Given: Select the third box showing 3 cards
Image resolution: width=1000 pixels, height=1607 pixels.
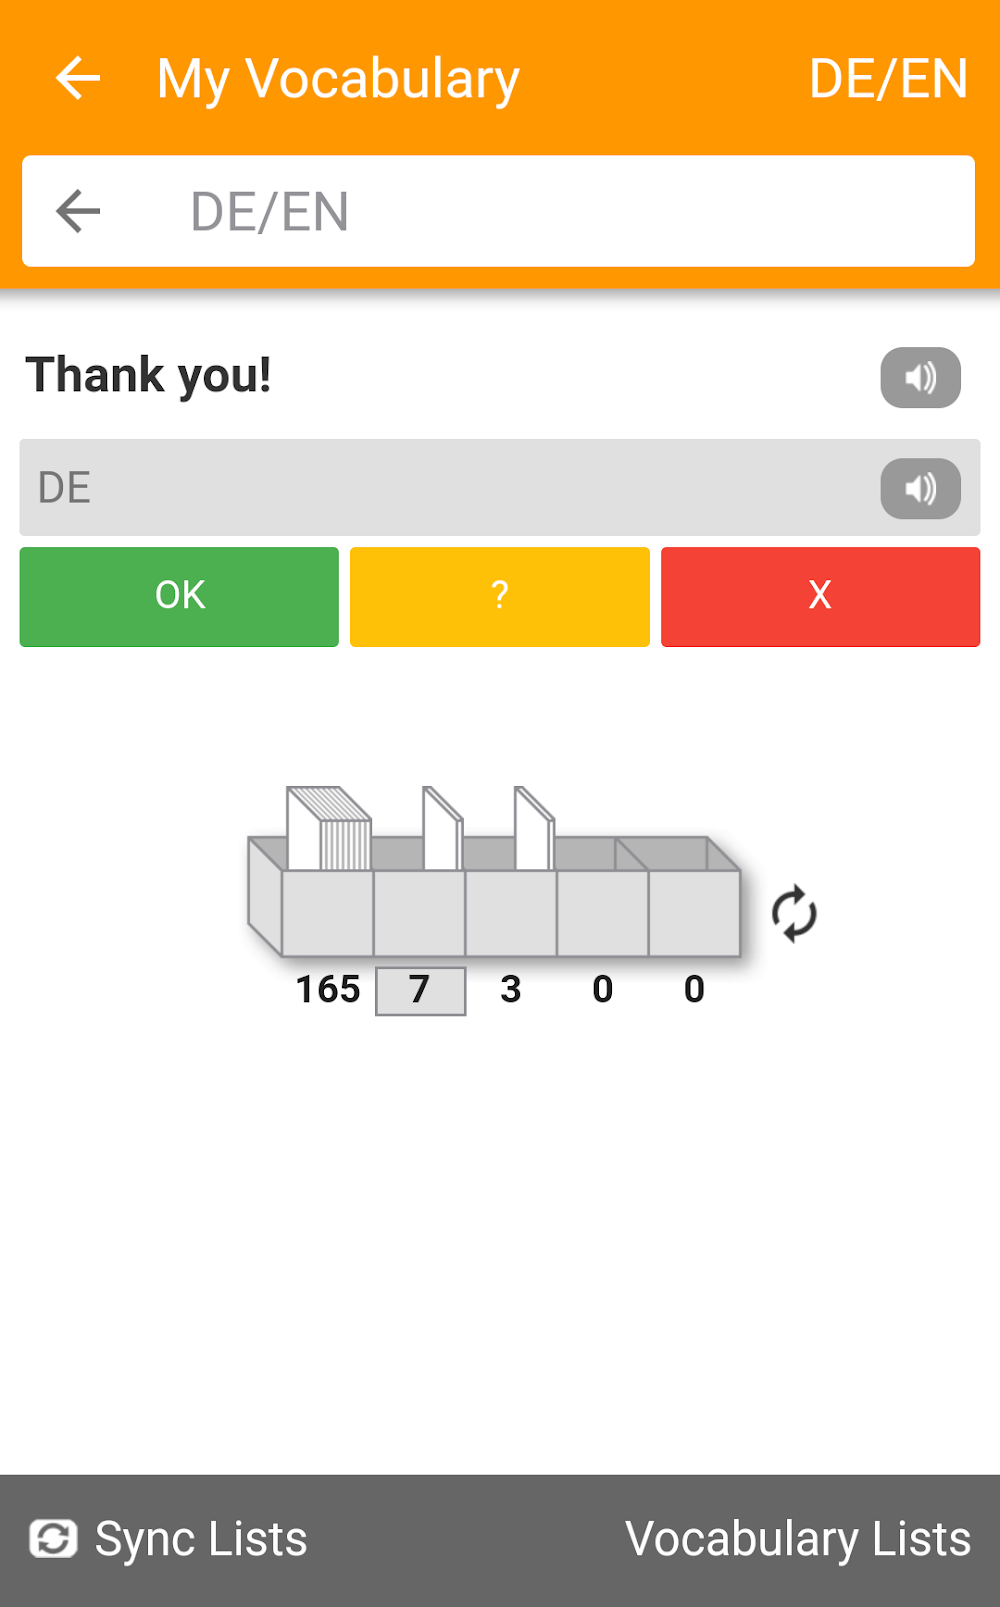Looking at the screenshot, I should click(x=511, y=989).
